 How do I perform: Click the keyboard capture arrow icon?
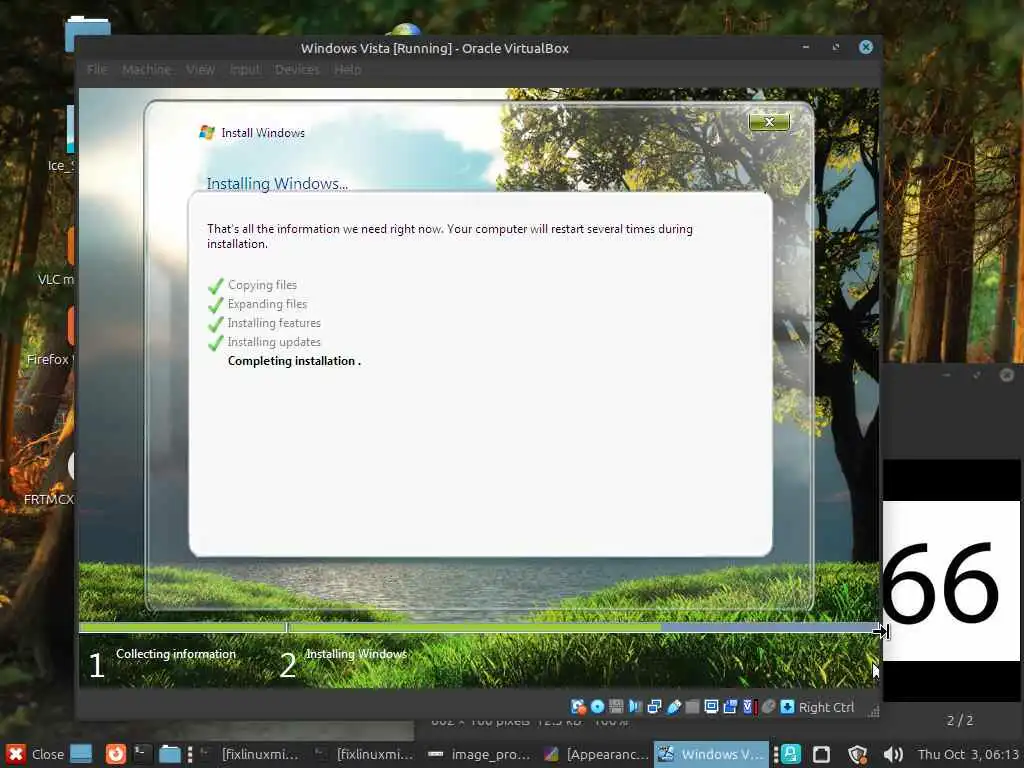tap(788, 707)
